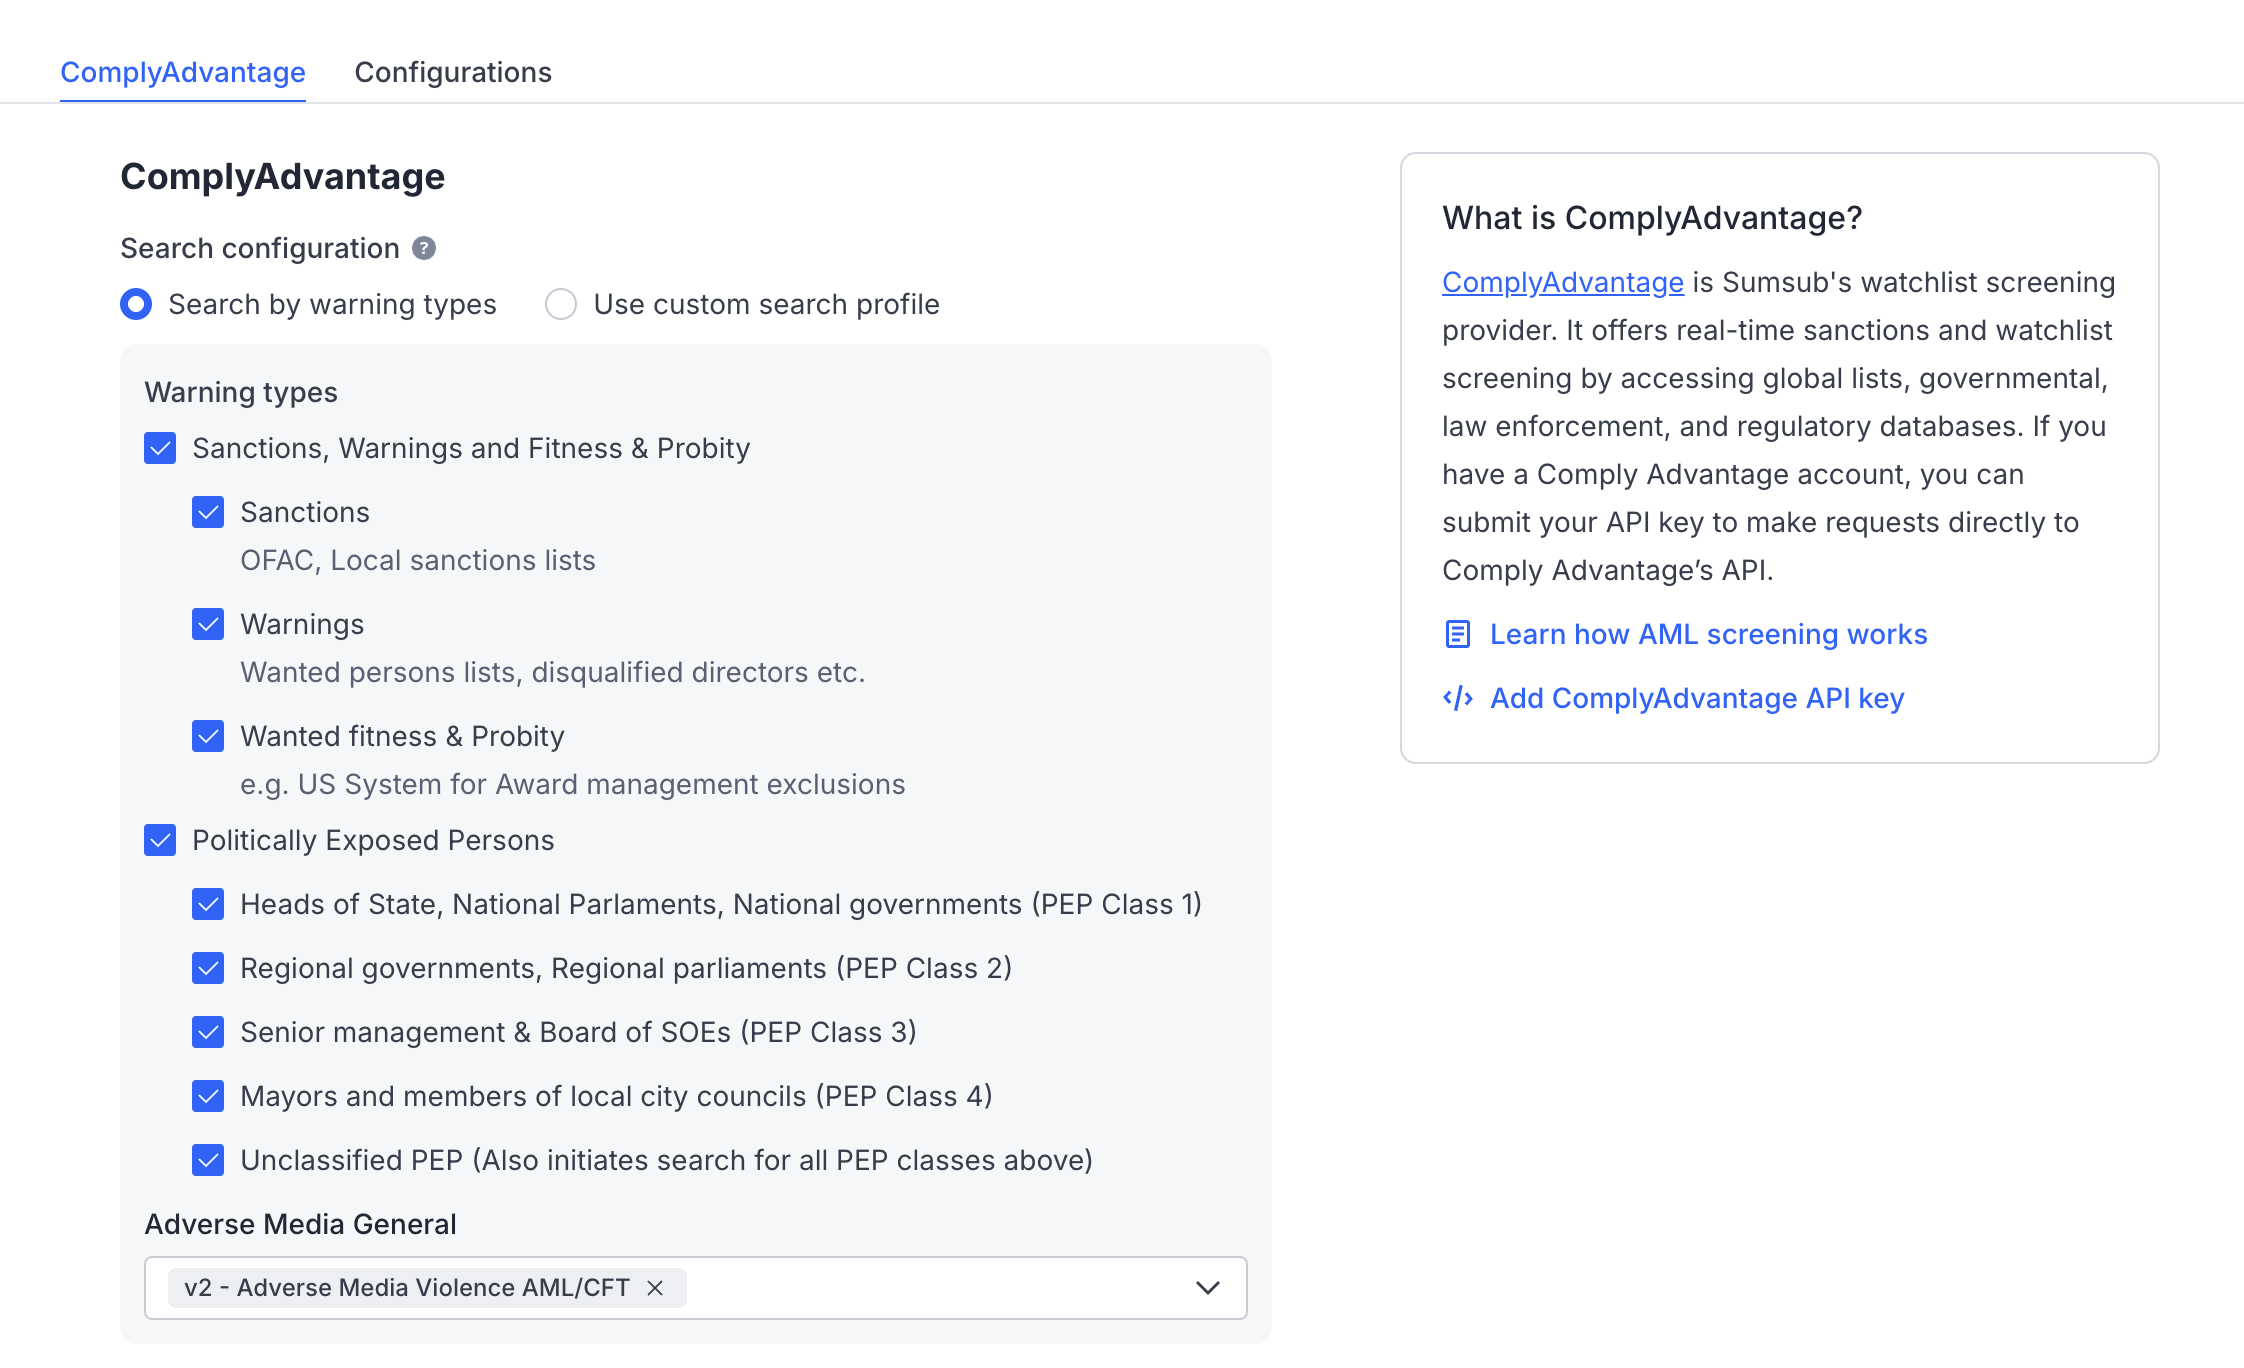The width and height of the screenshot is (2244, 1368).
Task: Select the Use custom search profile option
Action: [x=561, y=304]
